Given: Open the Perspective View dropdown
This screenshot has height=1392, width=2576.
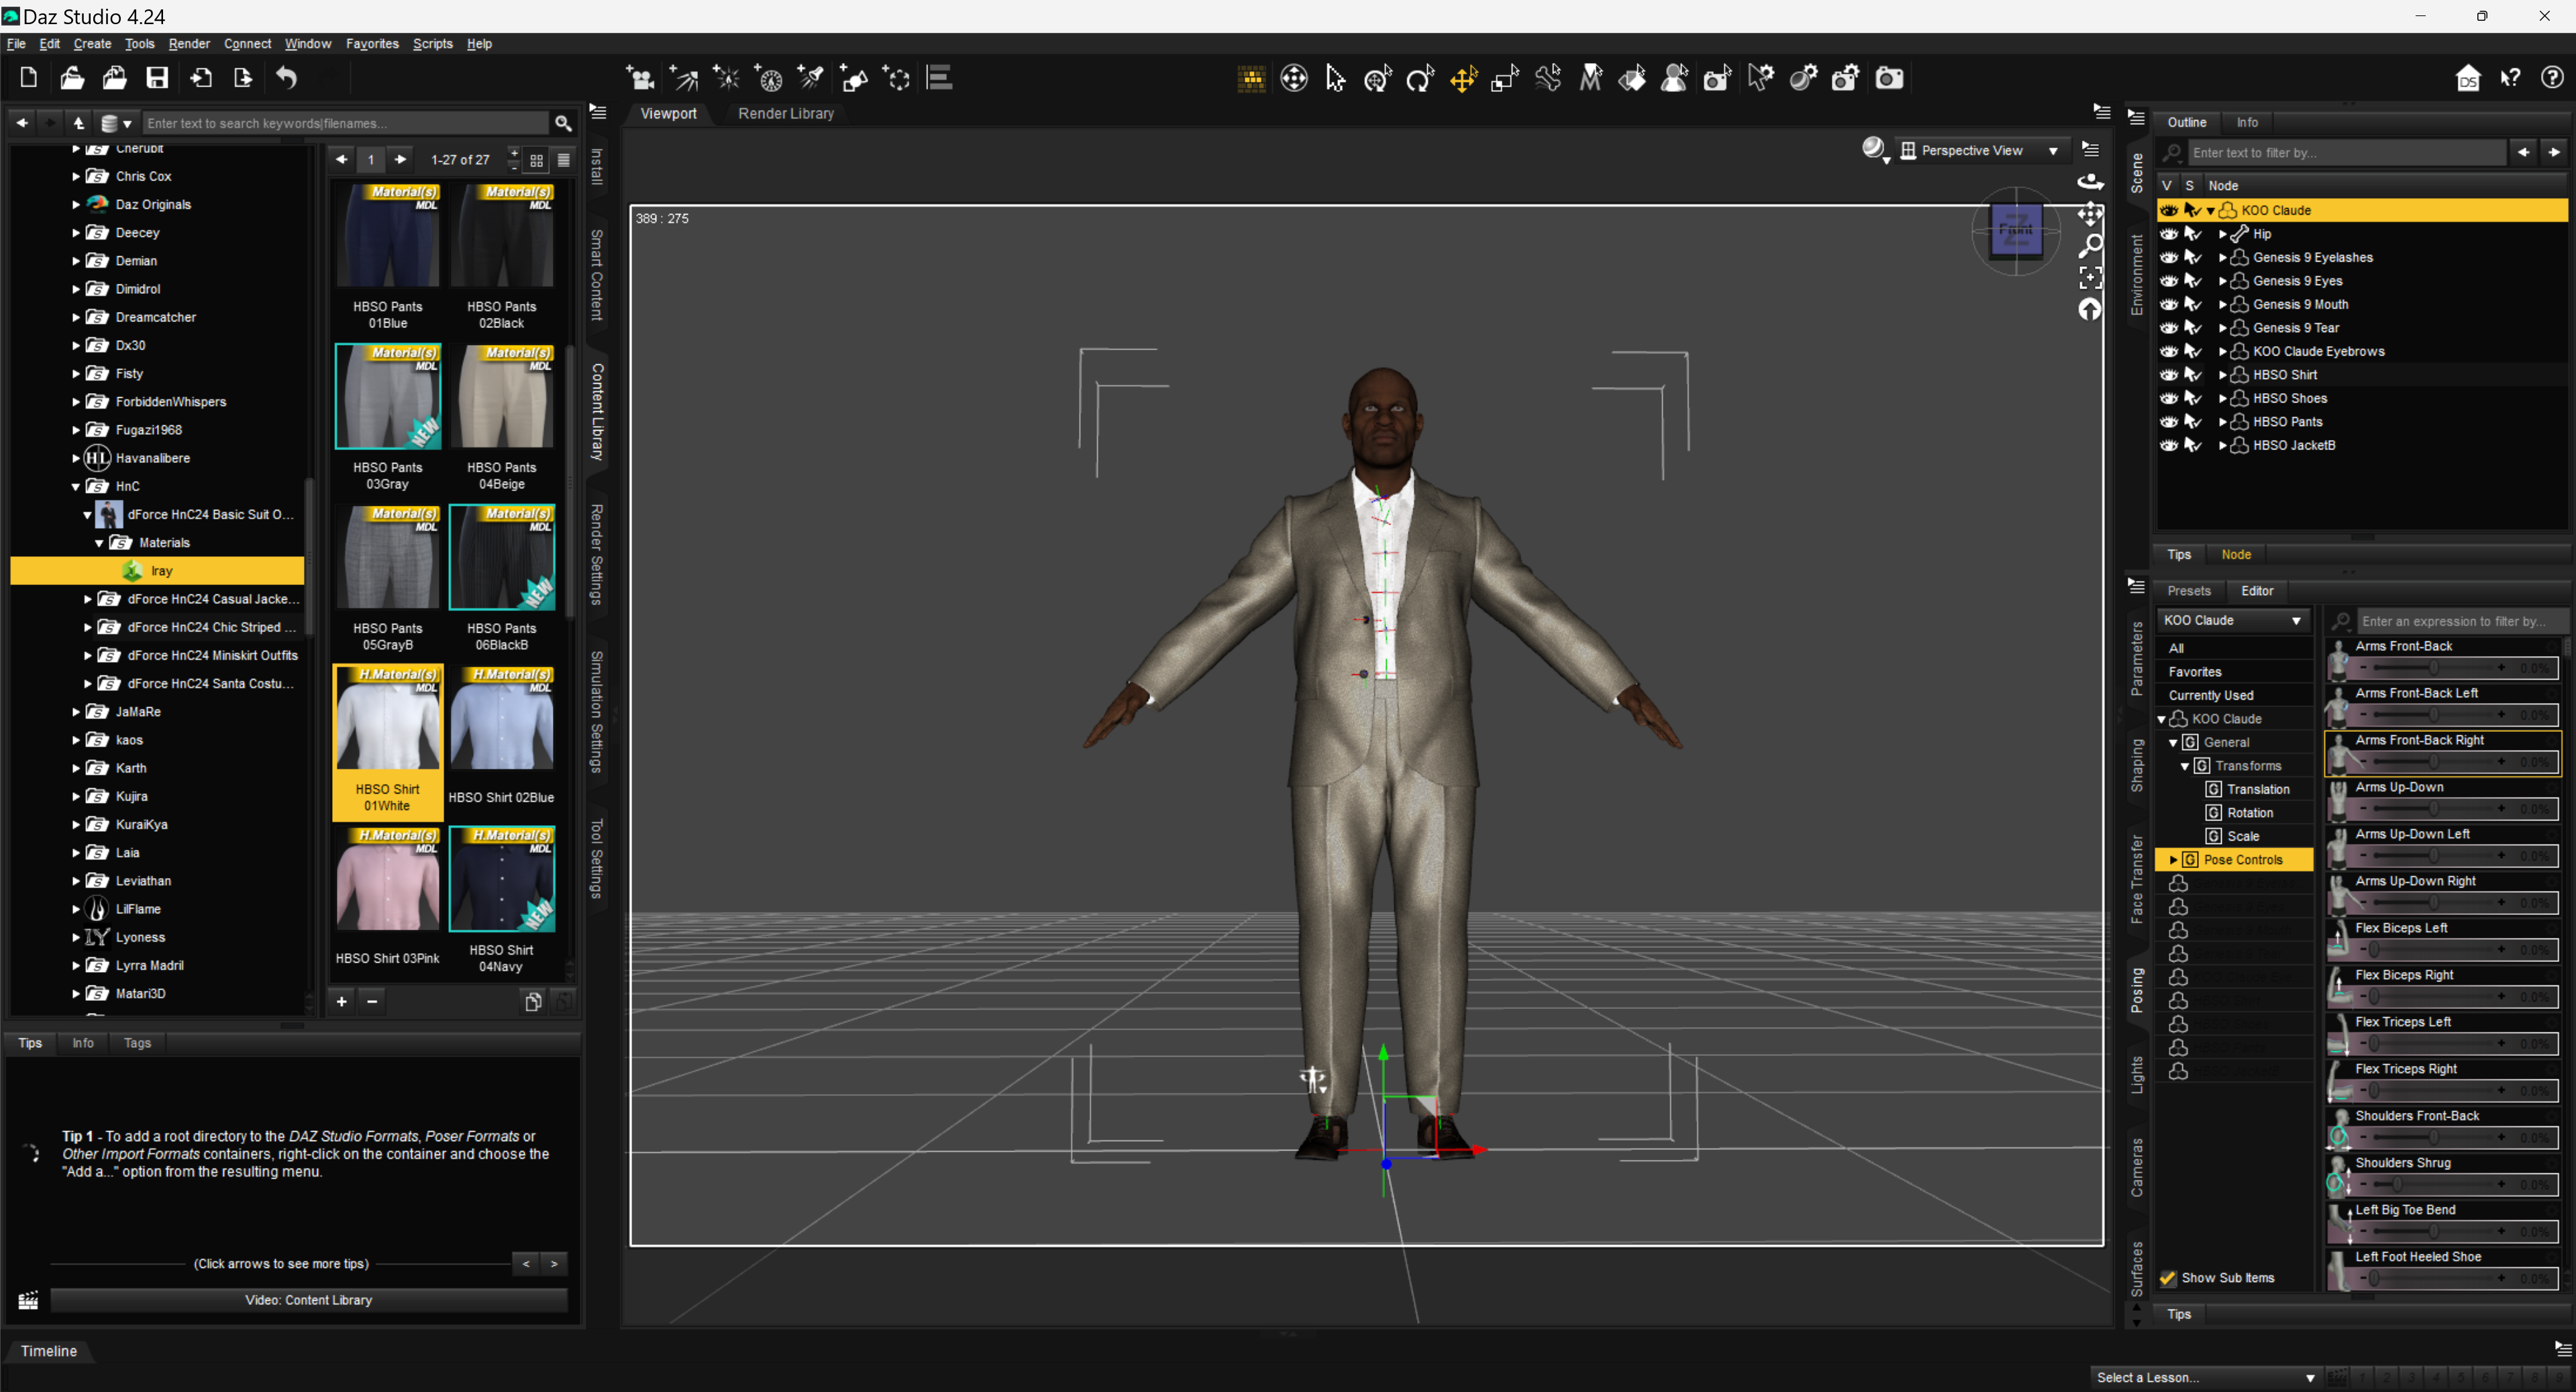Looking at the screenshot, I should coord(1980,151).
